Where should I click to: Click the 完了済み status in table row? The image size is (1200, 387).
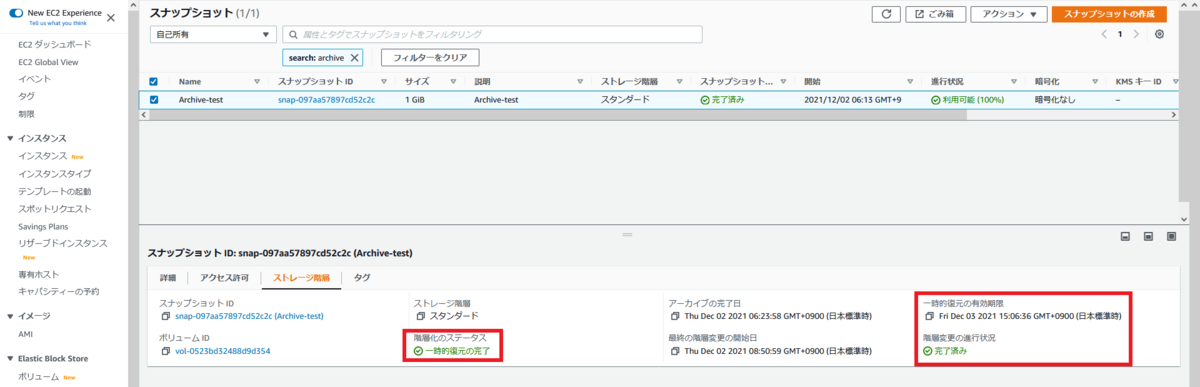coord(722,100)
